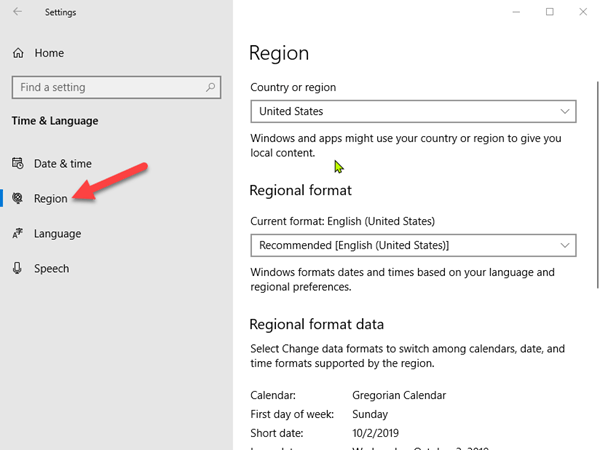The height and width of the screenshot is (450, 600).
Task: Select the Region text label in sidebar
Action: coord(51,198)
